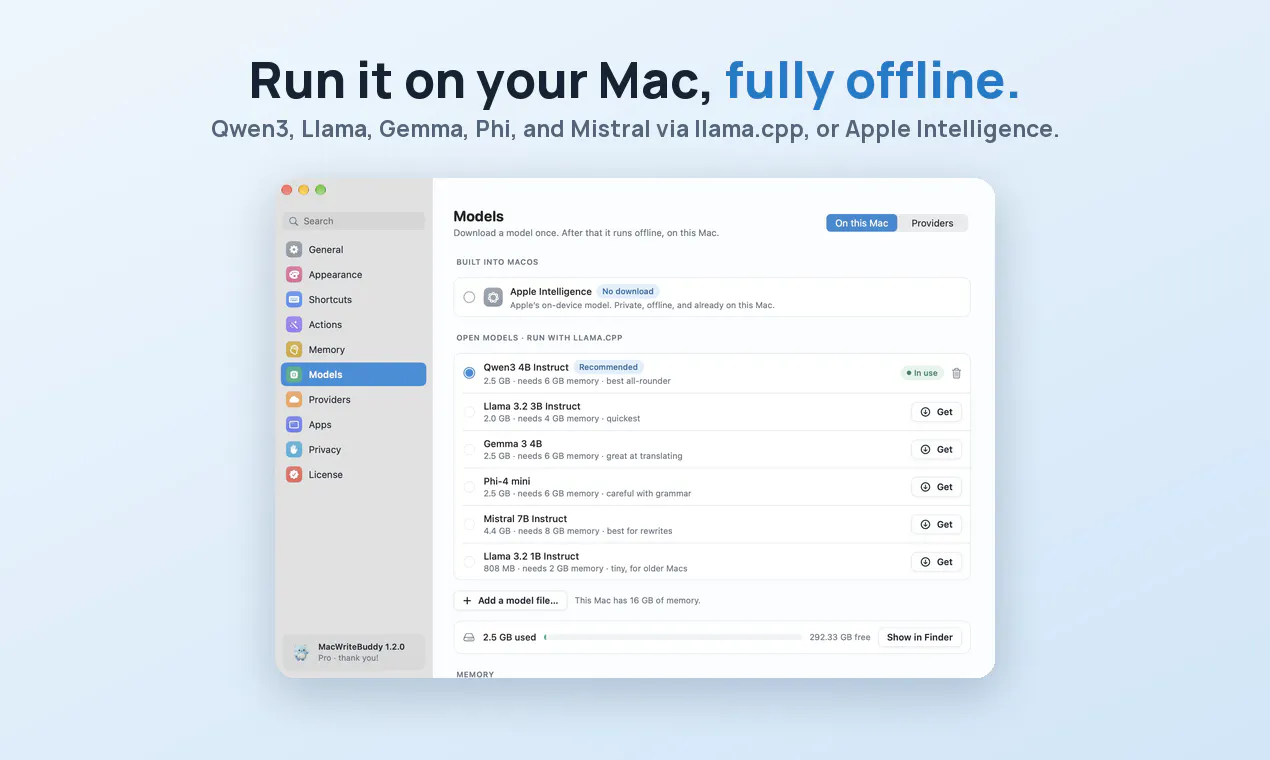
Task: Click the Pro thank you label
Action: [x=348, y=658]
